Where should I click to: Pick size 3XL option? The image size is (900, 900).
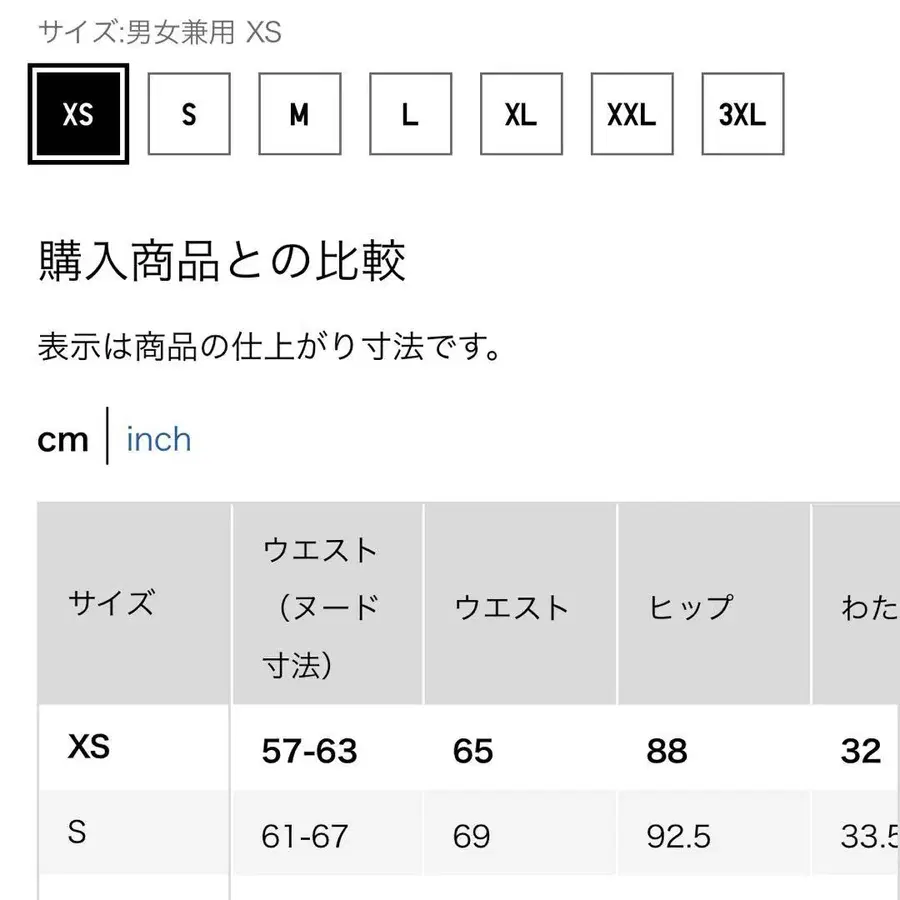tap(742, 114)
